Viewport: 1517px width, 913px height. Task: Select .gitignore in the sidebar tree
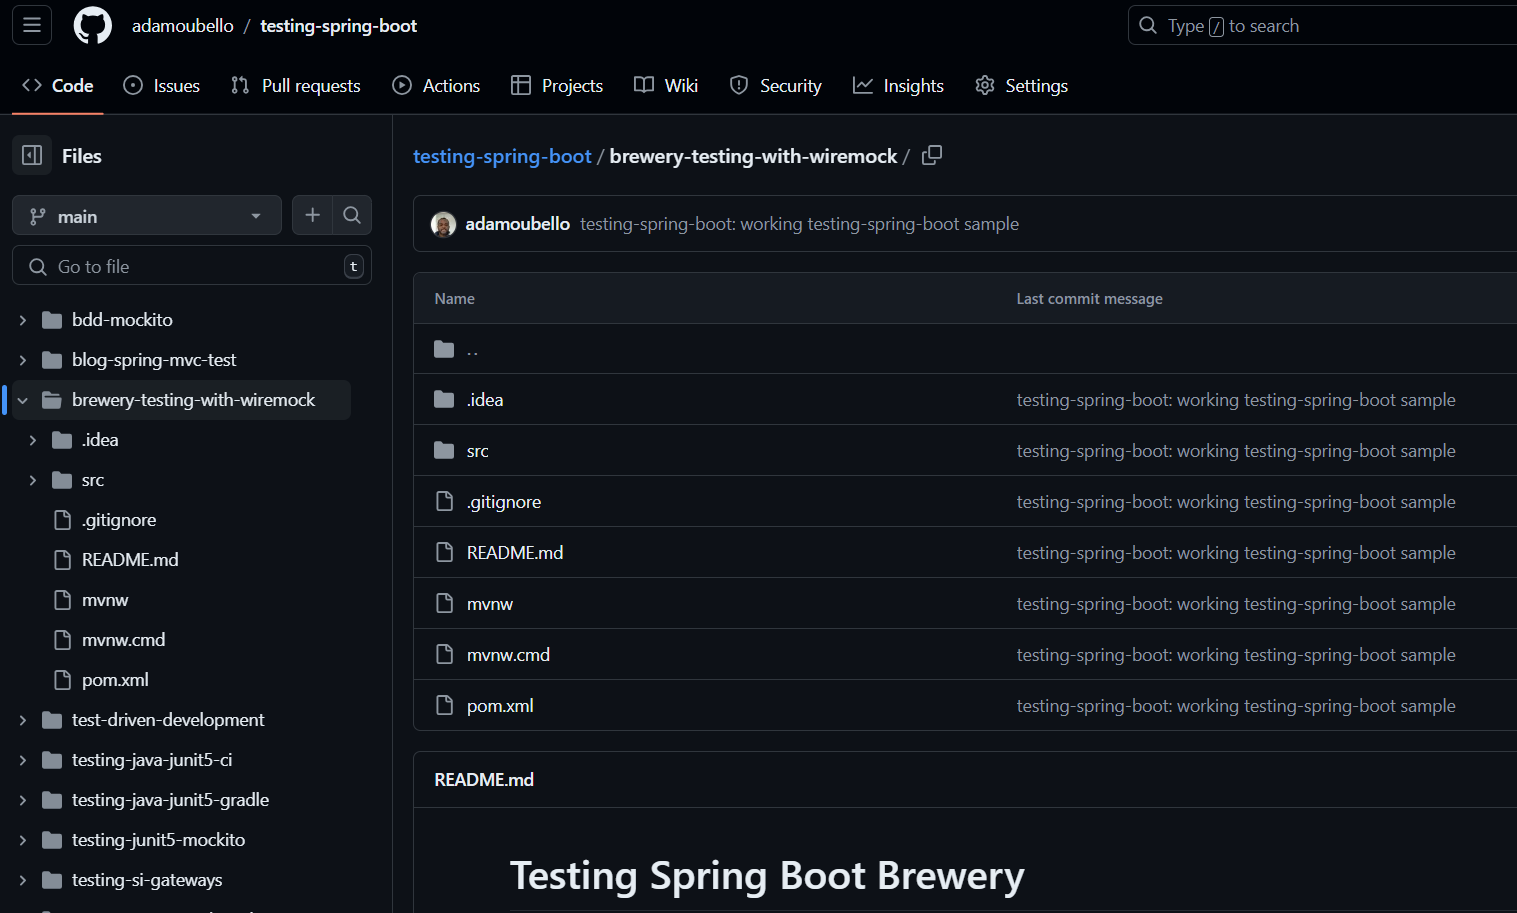tap(119, 520)
